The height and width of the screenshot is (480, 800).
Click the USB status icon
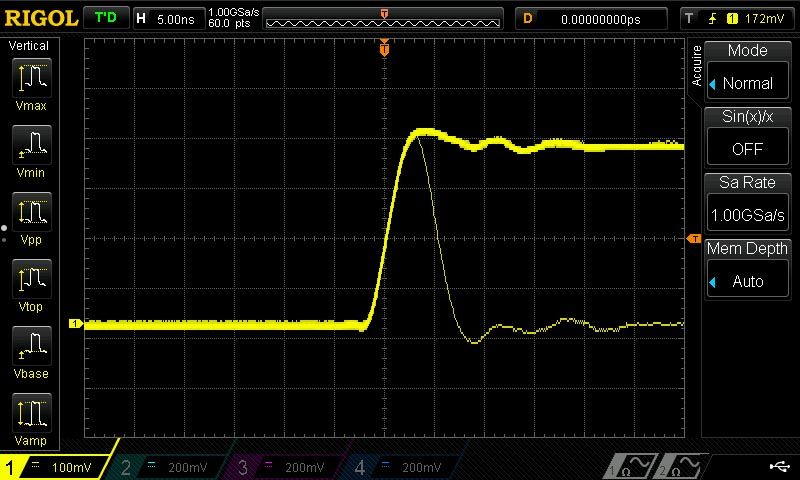click(x=779, y=466)
